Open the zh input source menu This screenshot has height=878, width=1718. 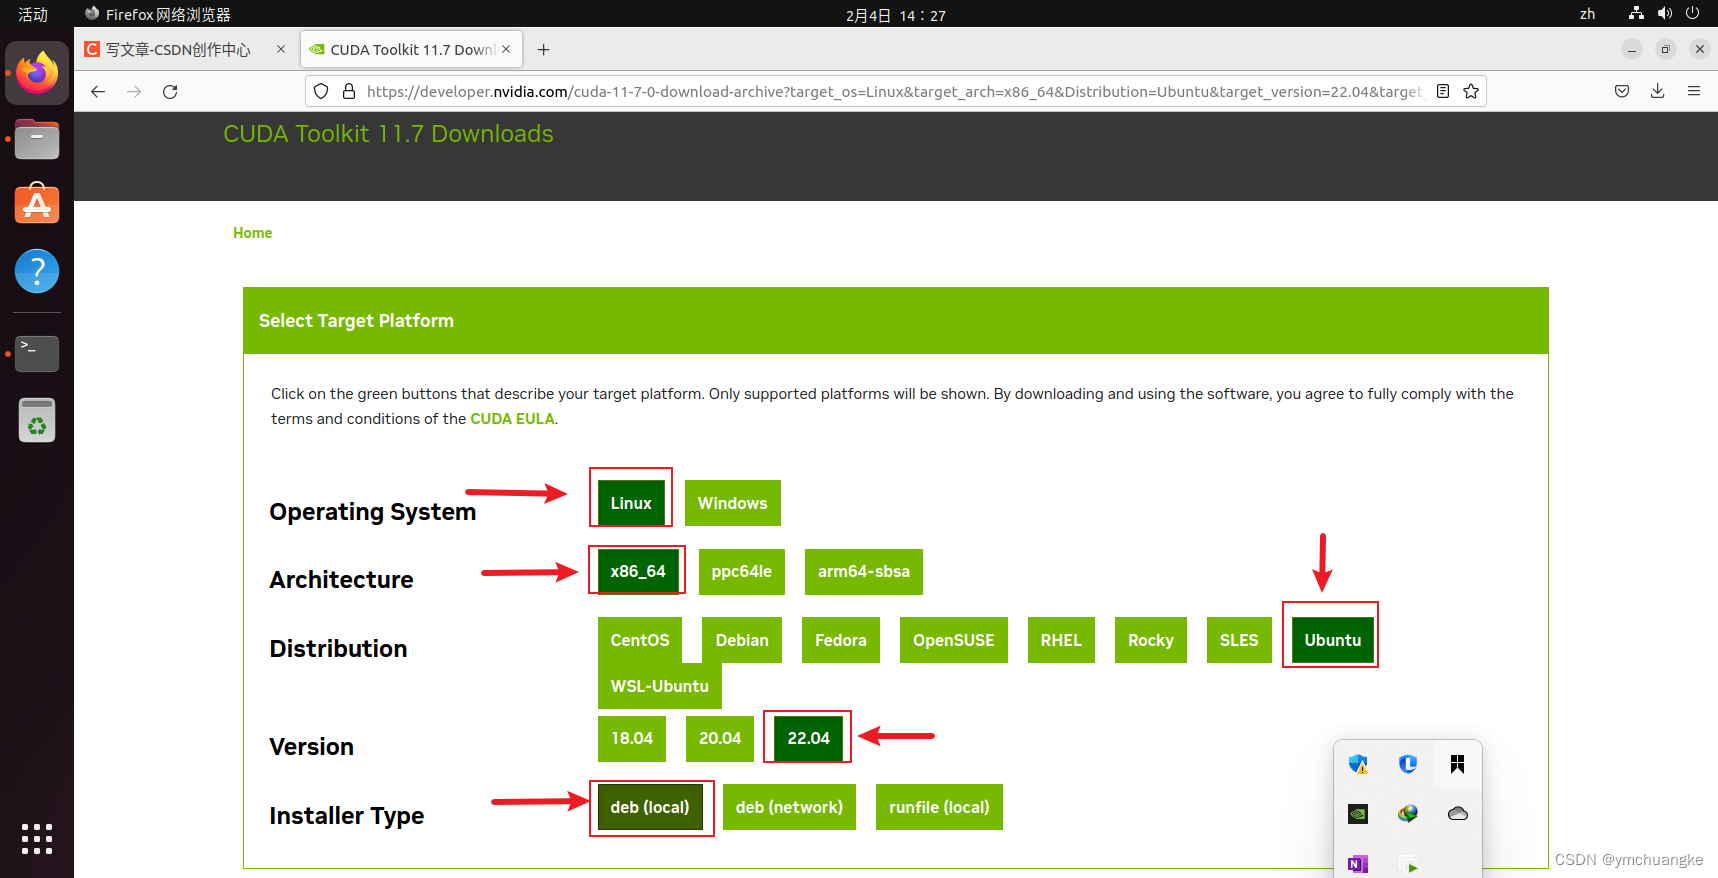(x=1587, y=14)
